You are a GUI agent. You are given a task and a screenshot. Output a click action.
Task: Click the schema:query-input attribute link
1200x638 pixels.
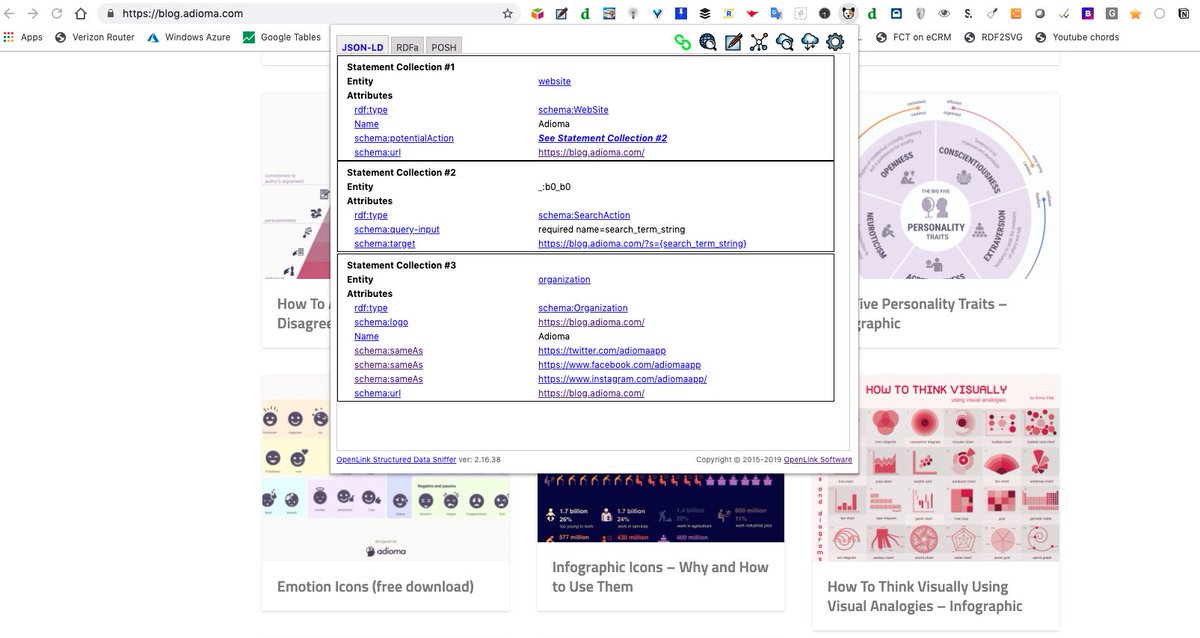tap(396, 229)
